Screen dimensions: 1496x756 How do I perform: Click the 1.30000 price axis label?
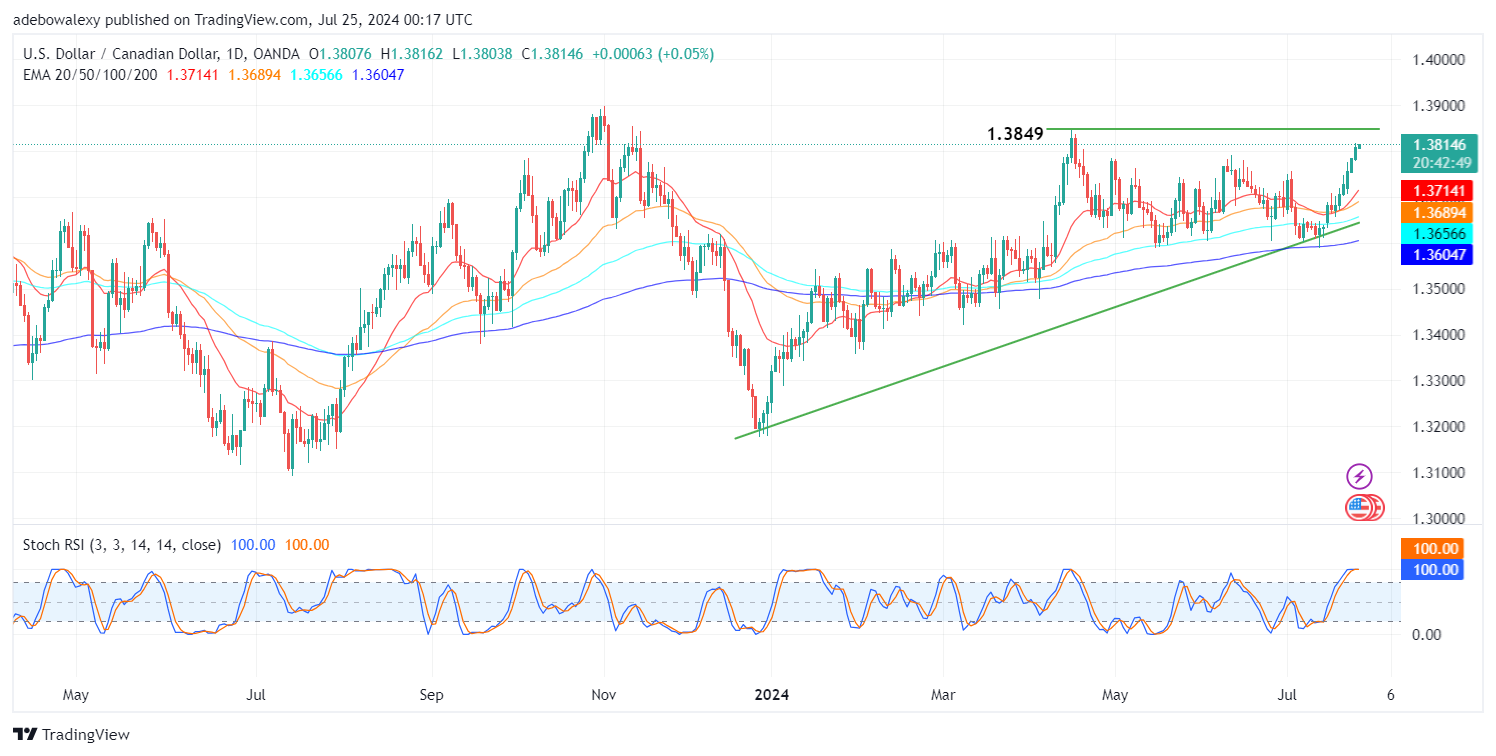[1439, 519]
